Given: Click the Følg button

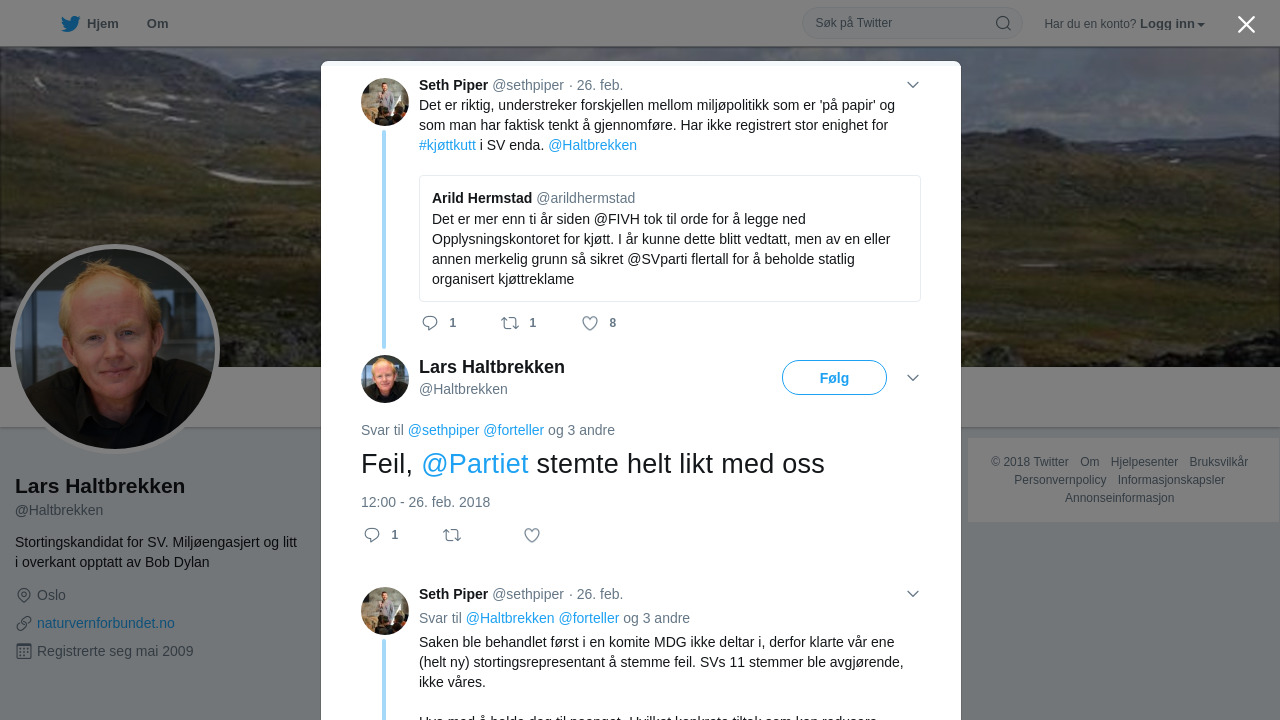Looking at the screenshot, I should coord(834,378).
